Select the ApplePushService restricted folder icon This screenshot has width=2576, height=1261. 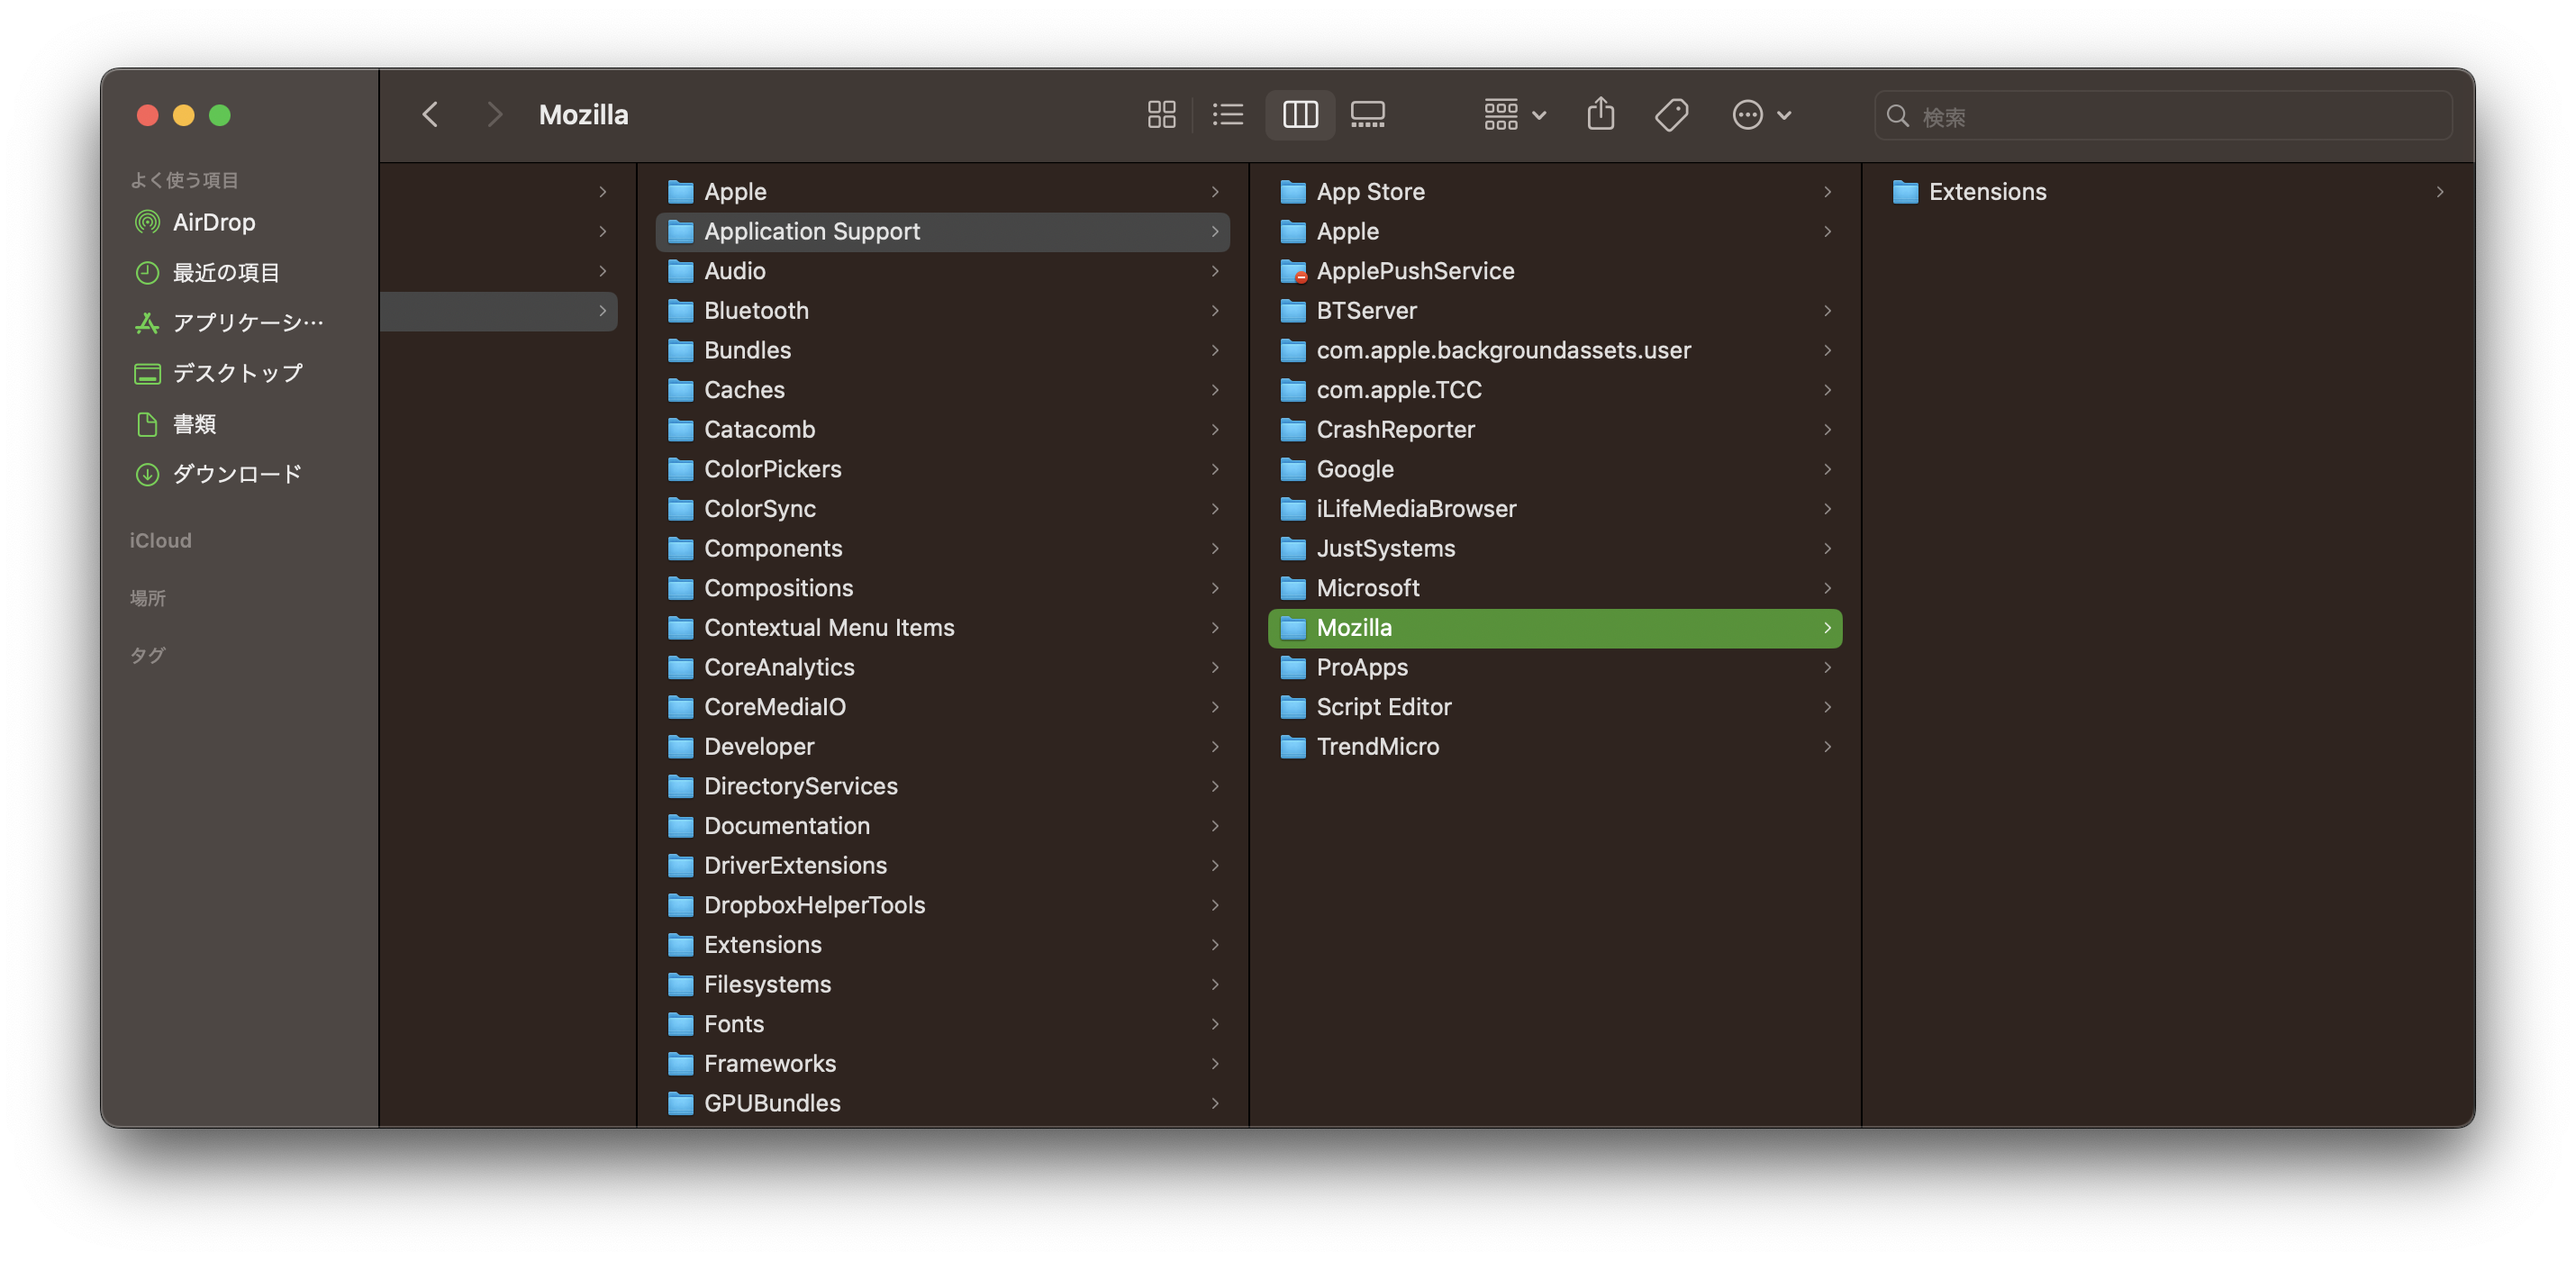pyautogui.click(x=1293, y=271)
